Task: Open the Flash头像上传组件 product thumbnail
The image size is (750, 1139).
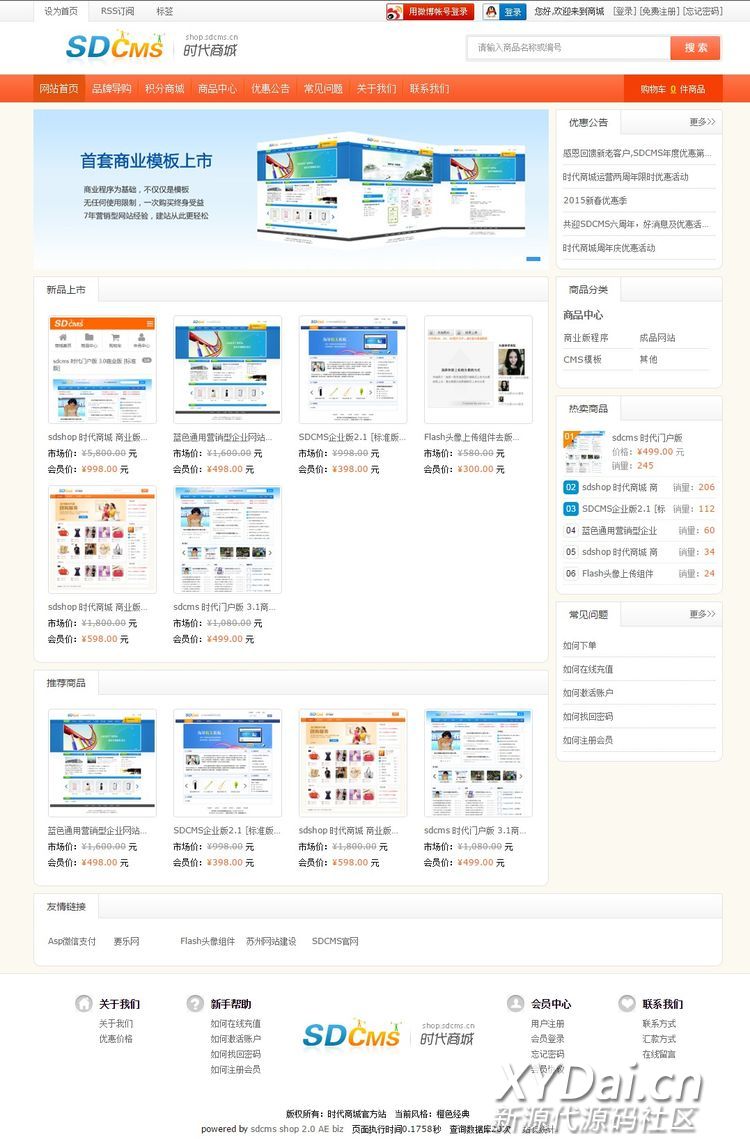Action: (478, 370)
